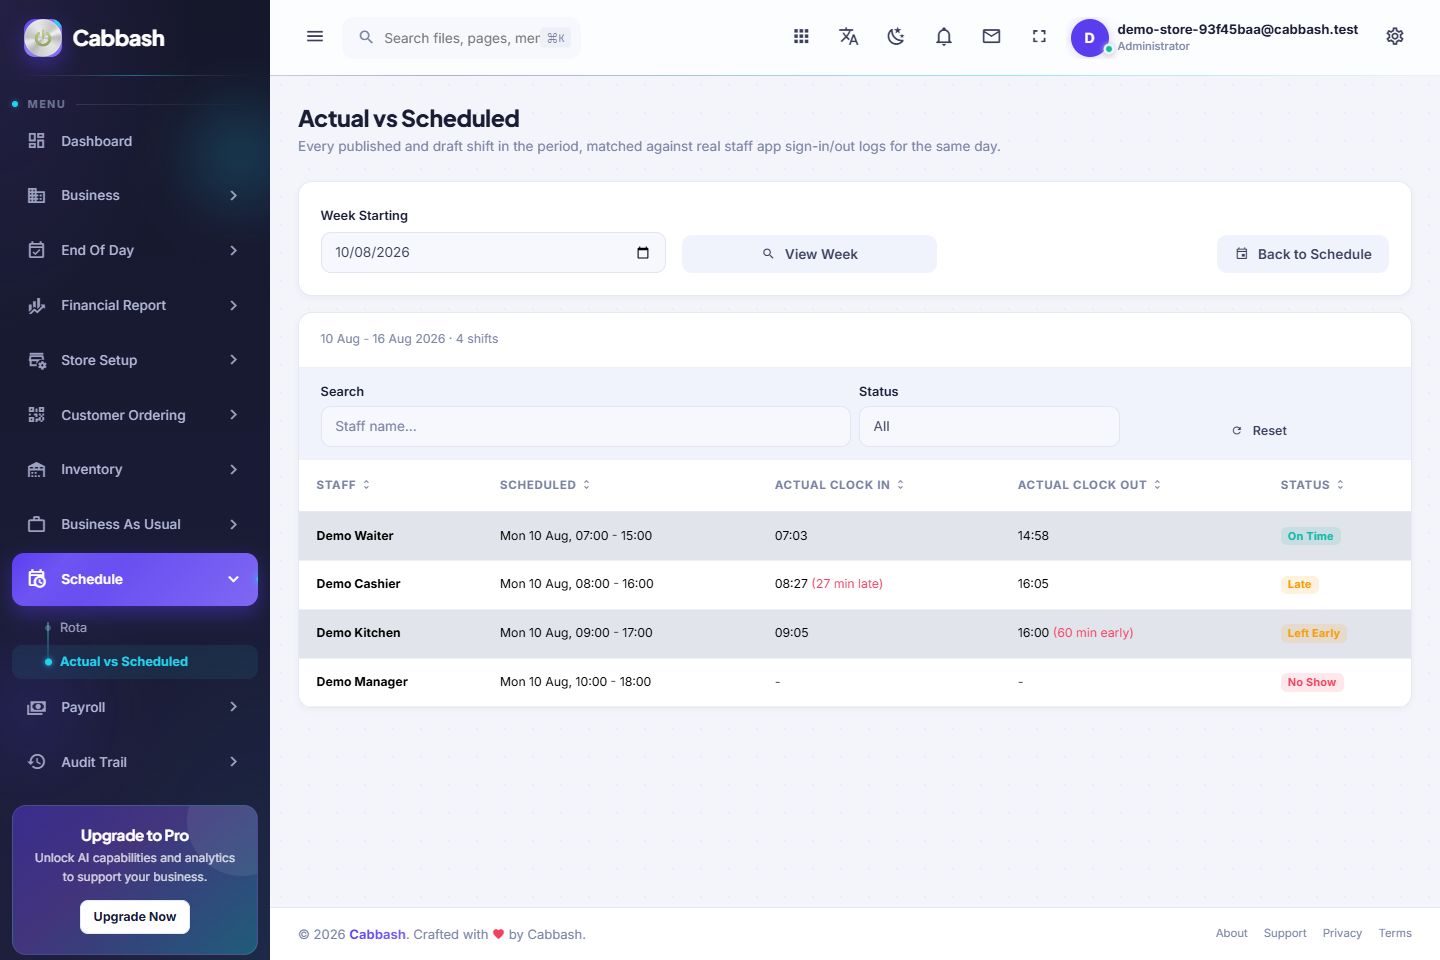Image resolution: width=1440 pixels, height=960 pixels.
Task: Open the calendar picker in Week Starting
Action: coord(643,253)
